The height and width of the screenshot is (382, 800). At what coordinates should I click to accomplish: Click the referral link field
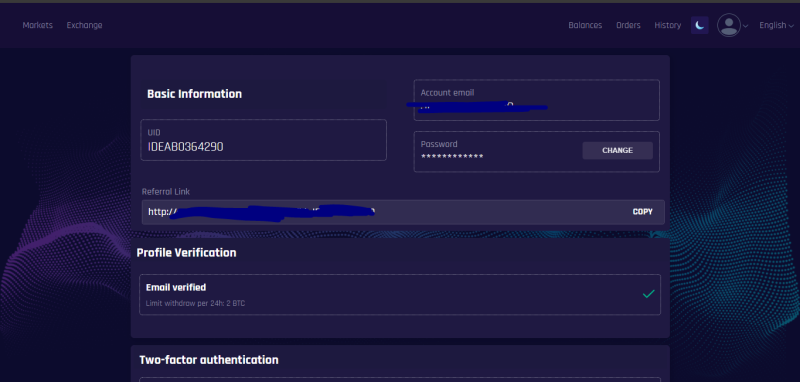(x=403, y=212)
